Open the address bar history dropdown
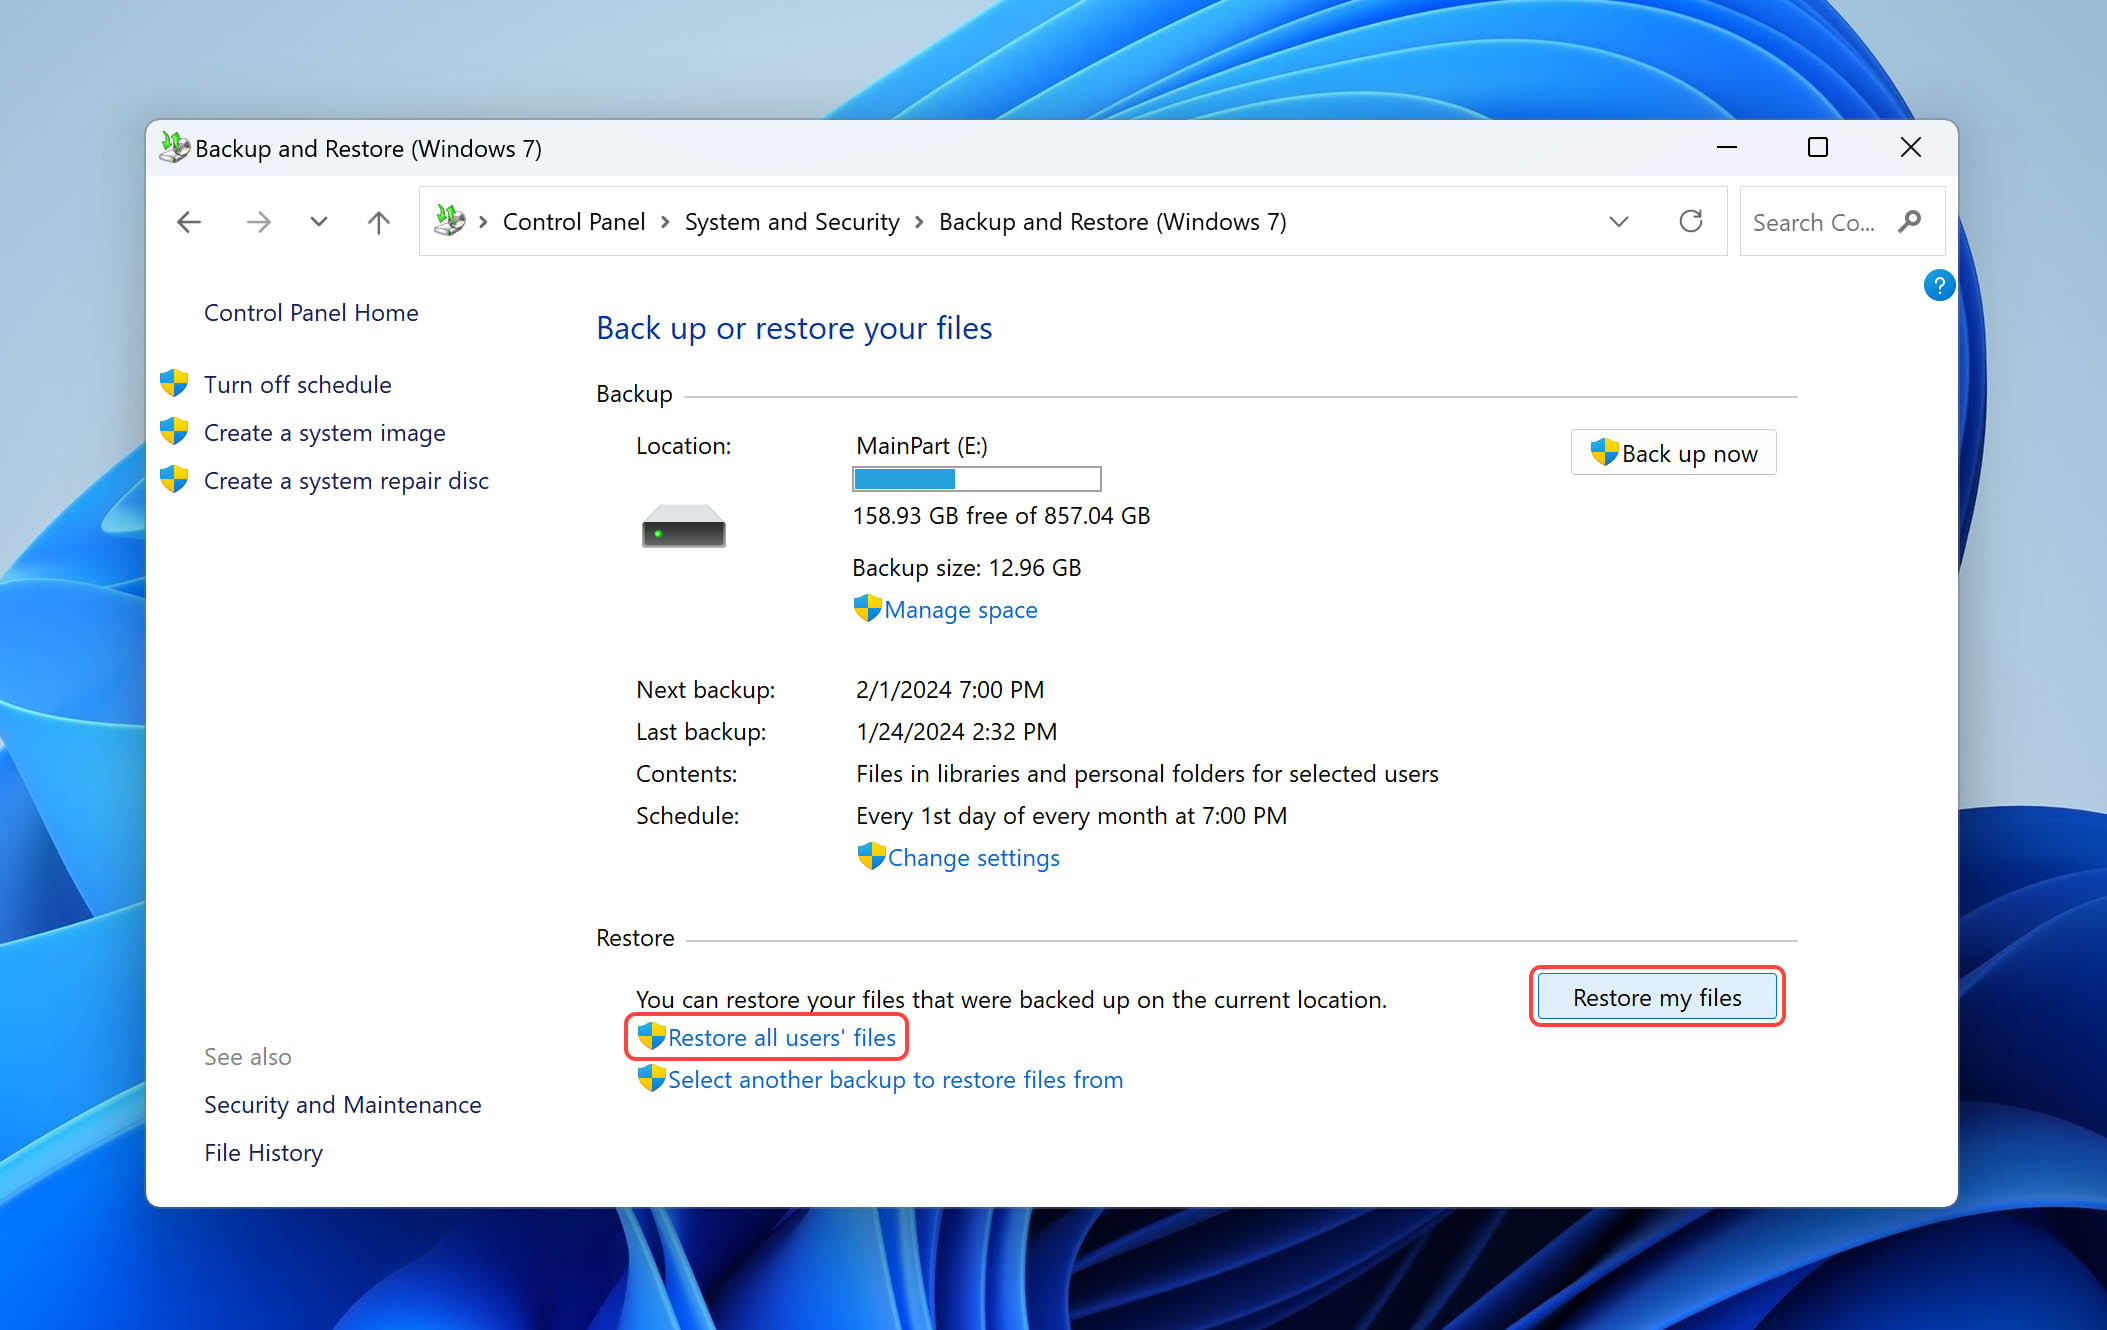This screenshot has height=1330, width=2107. coord(1619,222)
